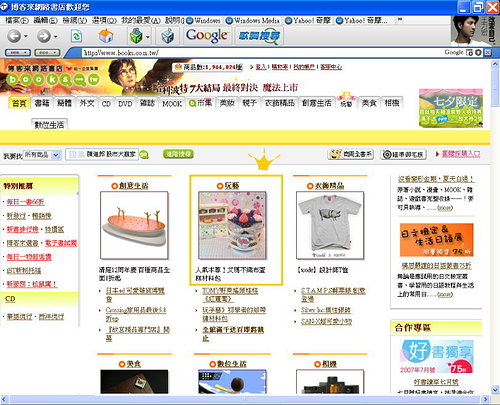Open the 七夕限定 promotional banner
The height and width of the screenshot is (405, 500).
(x=451, y=108)
